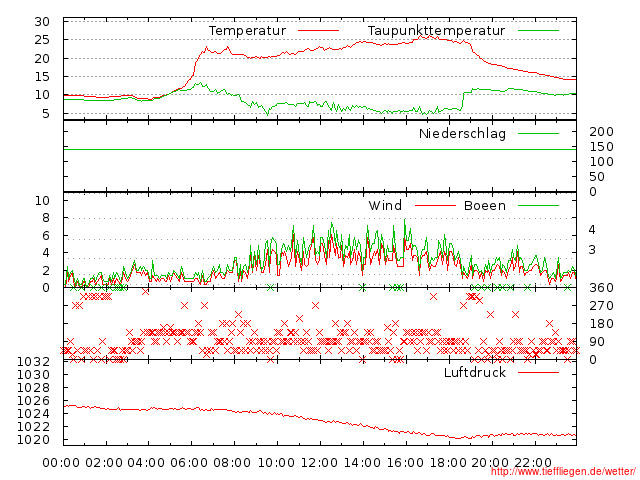The height and width of the screenshot is (480, 640).
Task: Click the 06:00 time axis label
Action: pyautogui.click(x=189, y=463)
